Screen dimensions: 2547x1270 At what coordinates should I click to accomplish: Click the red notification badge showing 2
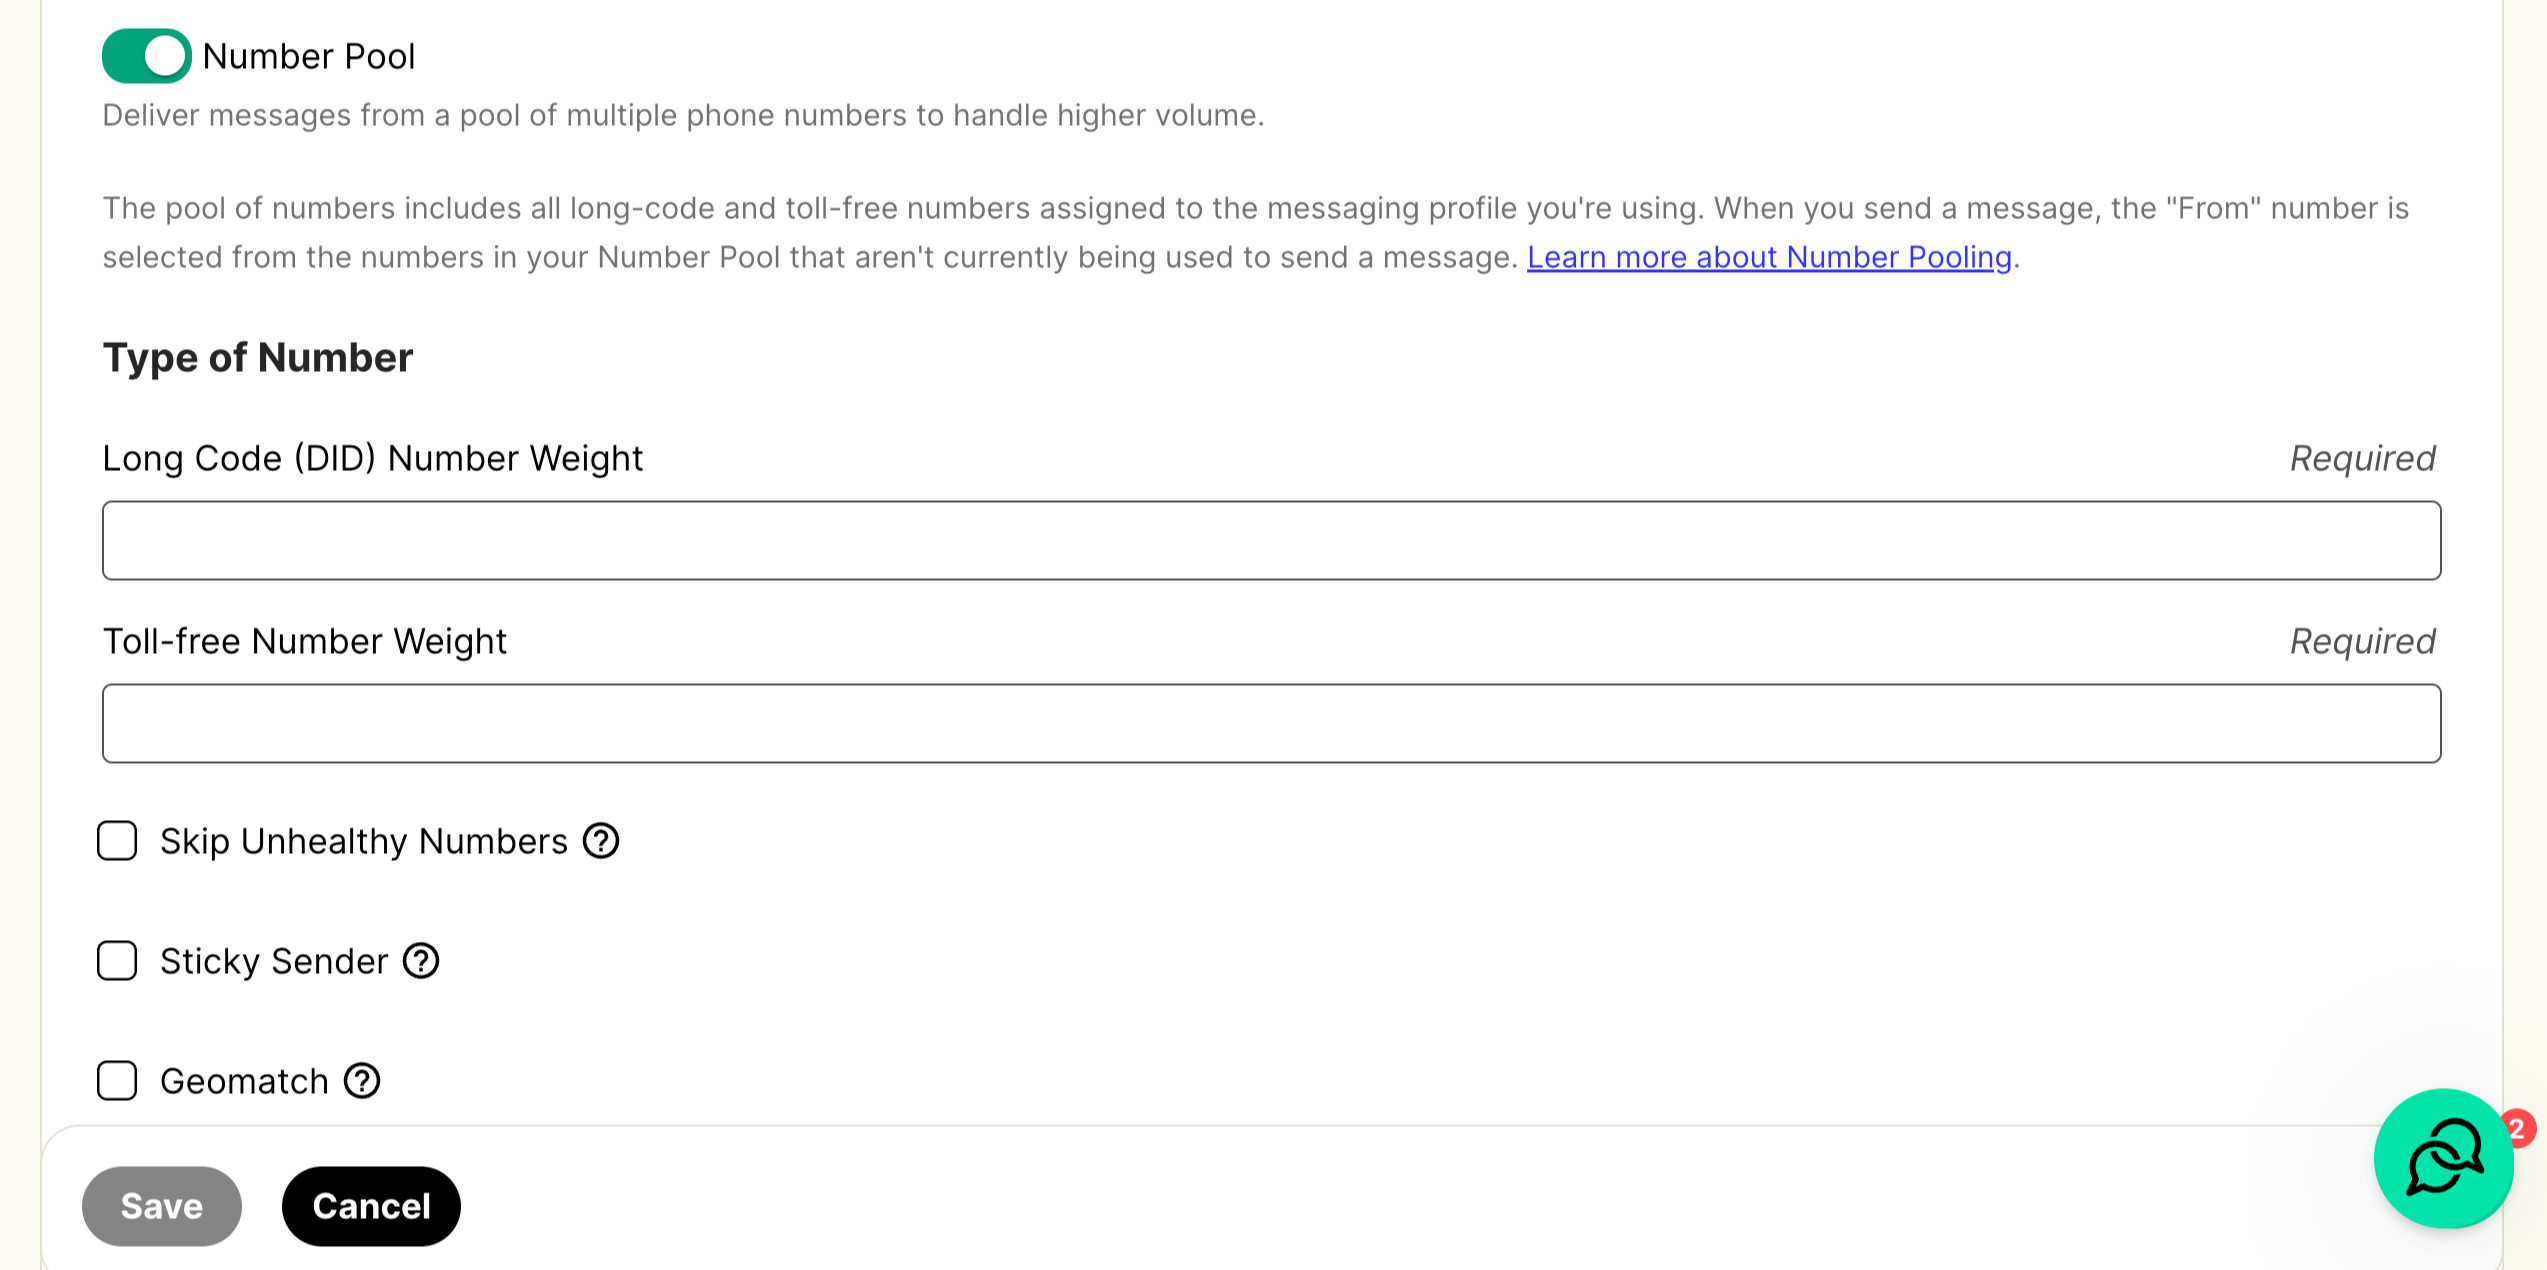point(2518,1129)
